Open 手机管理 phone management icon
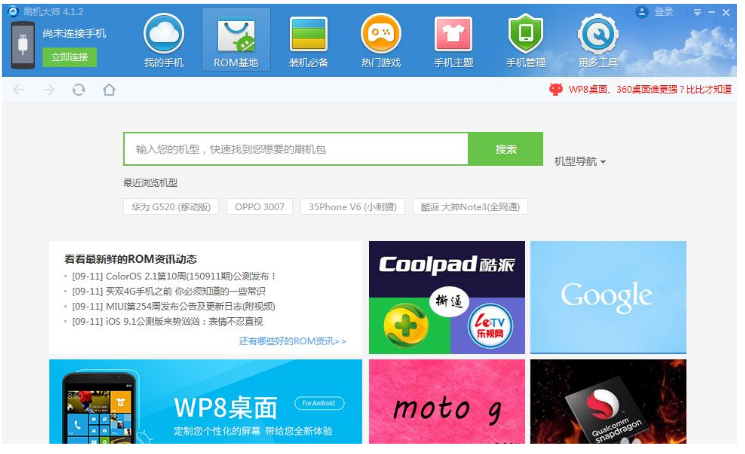This screenshot has height=454, width=745. pyautogui.click(x=525, y=40)
